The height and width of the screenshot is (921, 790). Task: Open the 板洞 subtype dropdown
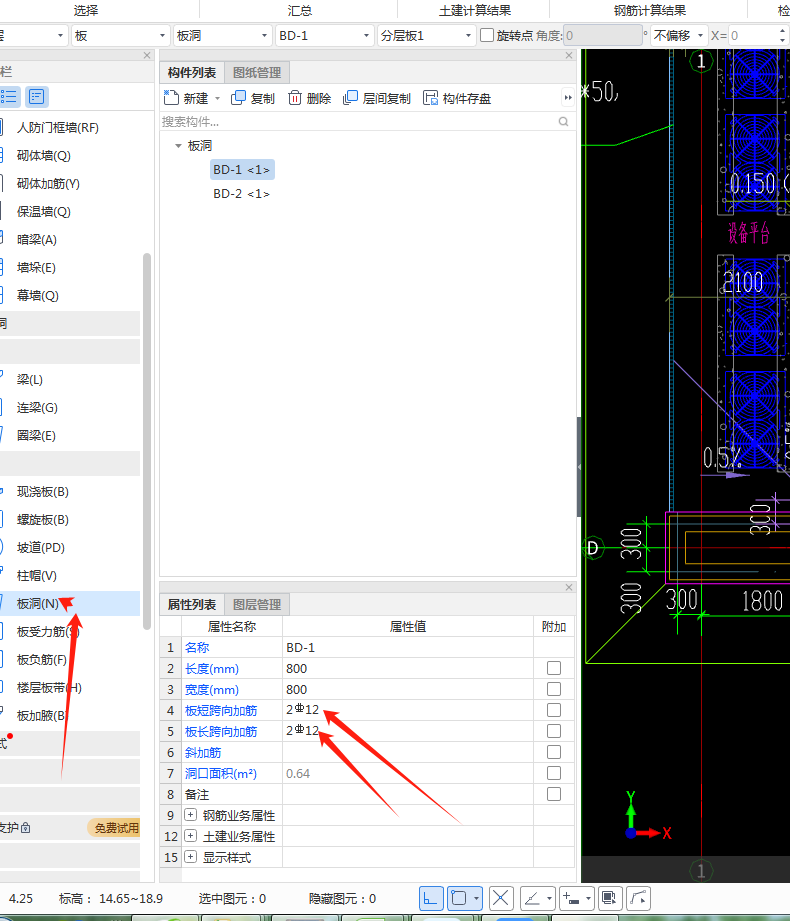pyautogui.click(x=223, y=35)
